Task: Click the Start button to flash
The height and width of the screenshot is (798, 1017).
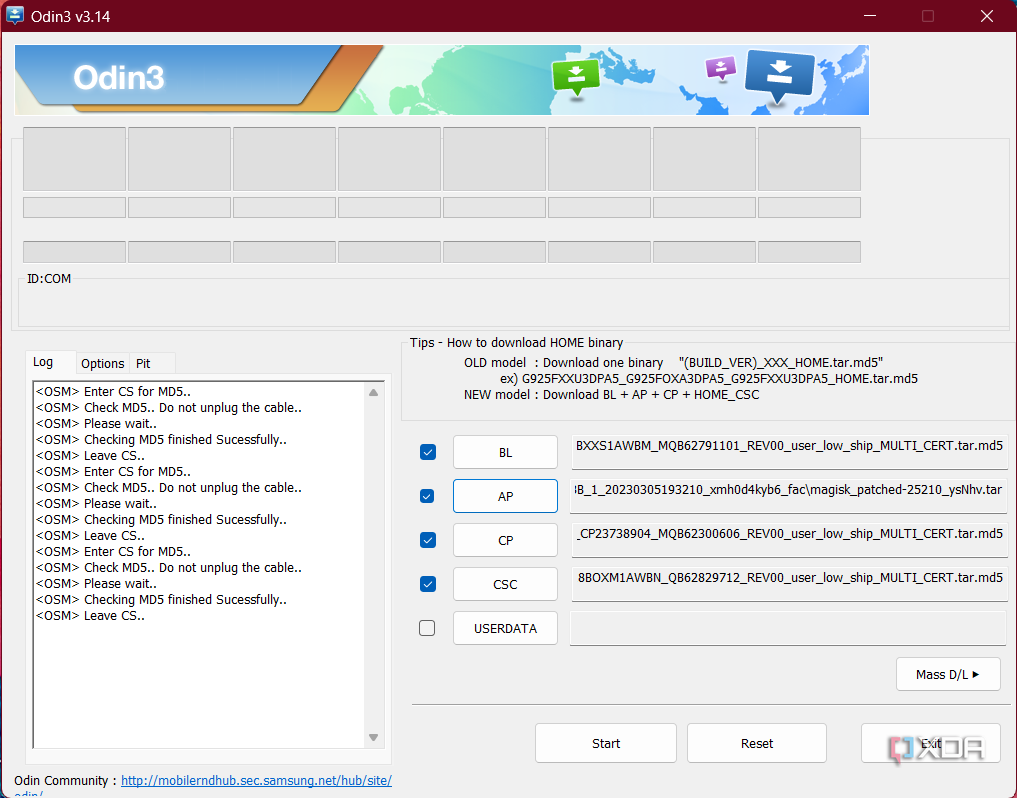Action: tap(606, 744)
